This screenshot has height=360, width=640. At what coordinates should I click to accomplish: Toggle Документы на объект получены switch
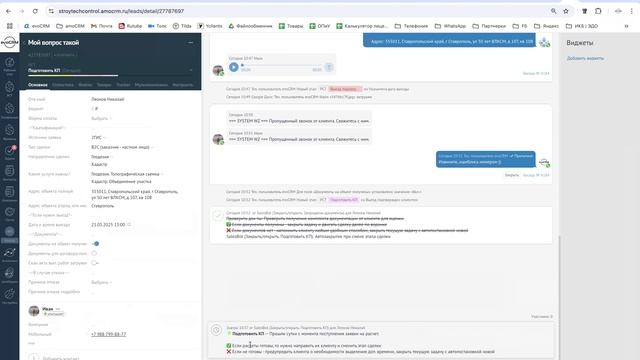[x=95, y=244]
